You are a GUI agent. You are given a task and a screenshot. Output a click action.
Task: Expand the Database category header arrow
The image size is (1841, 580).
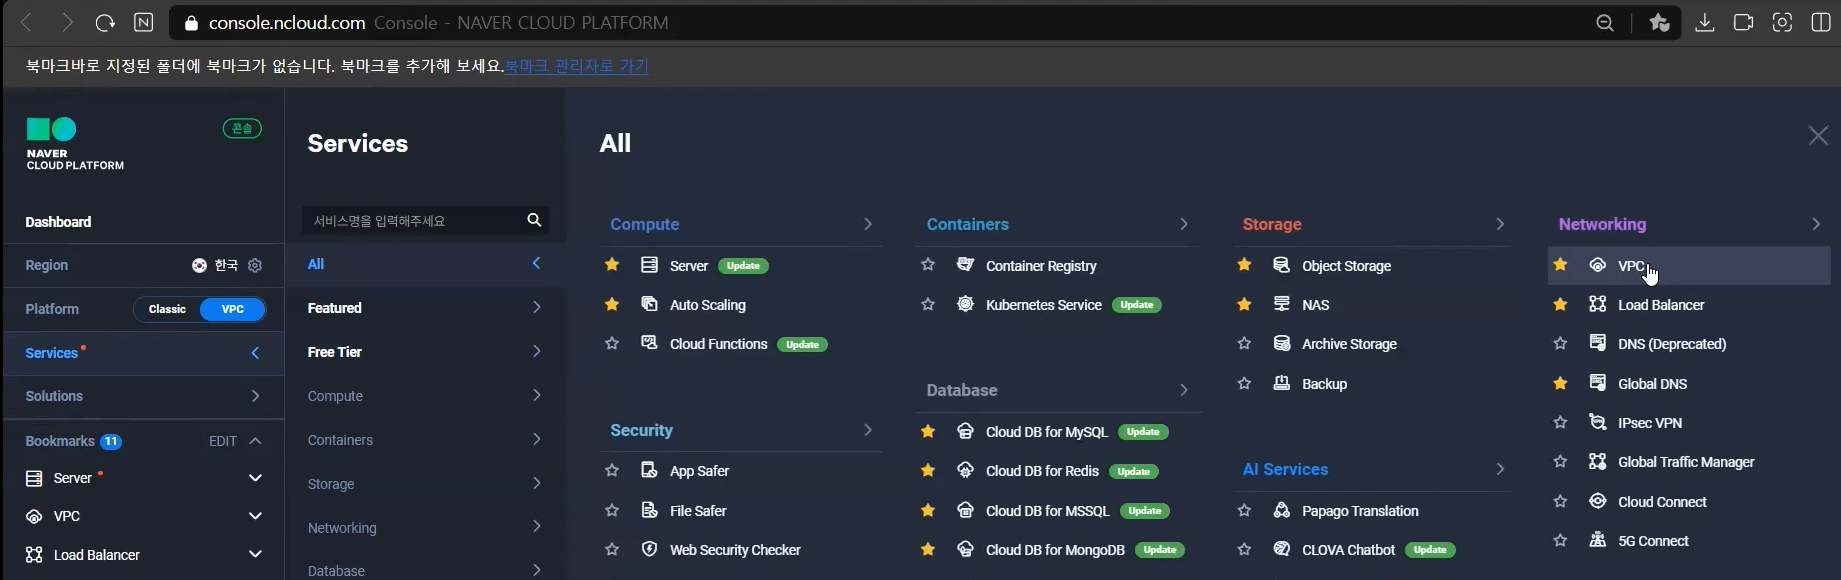(1183, 390)
